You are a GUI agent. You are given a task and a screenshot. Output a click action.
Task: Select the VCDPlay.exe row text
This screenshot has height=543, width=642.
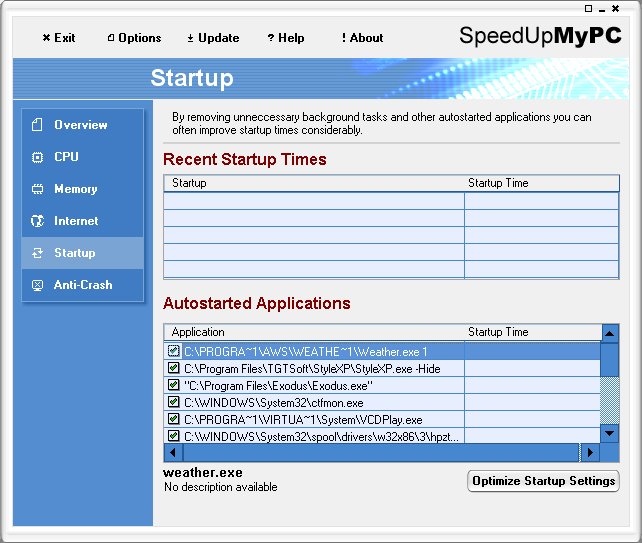pyautogui.click(x=303, y=420)
